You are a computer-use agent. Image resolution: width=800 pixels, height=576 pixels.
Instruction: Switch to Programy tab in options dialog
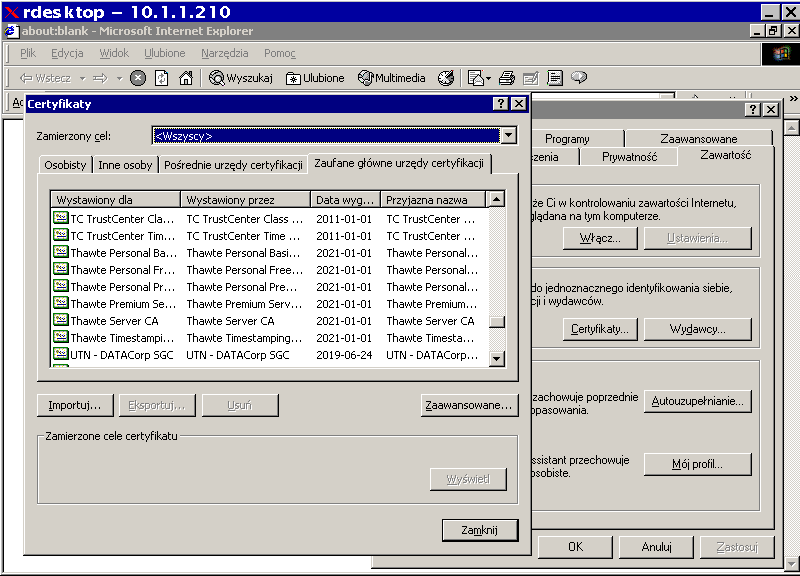click(567, 139)
